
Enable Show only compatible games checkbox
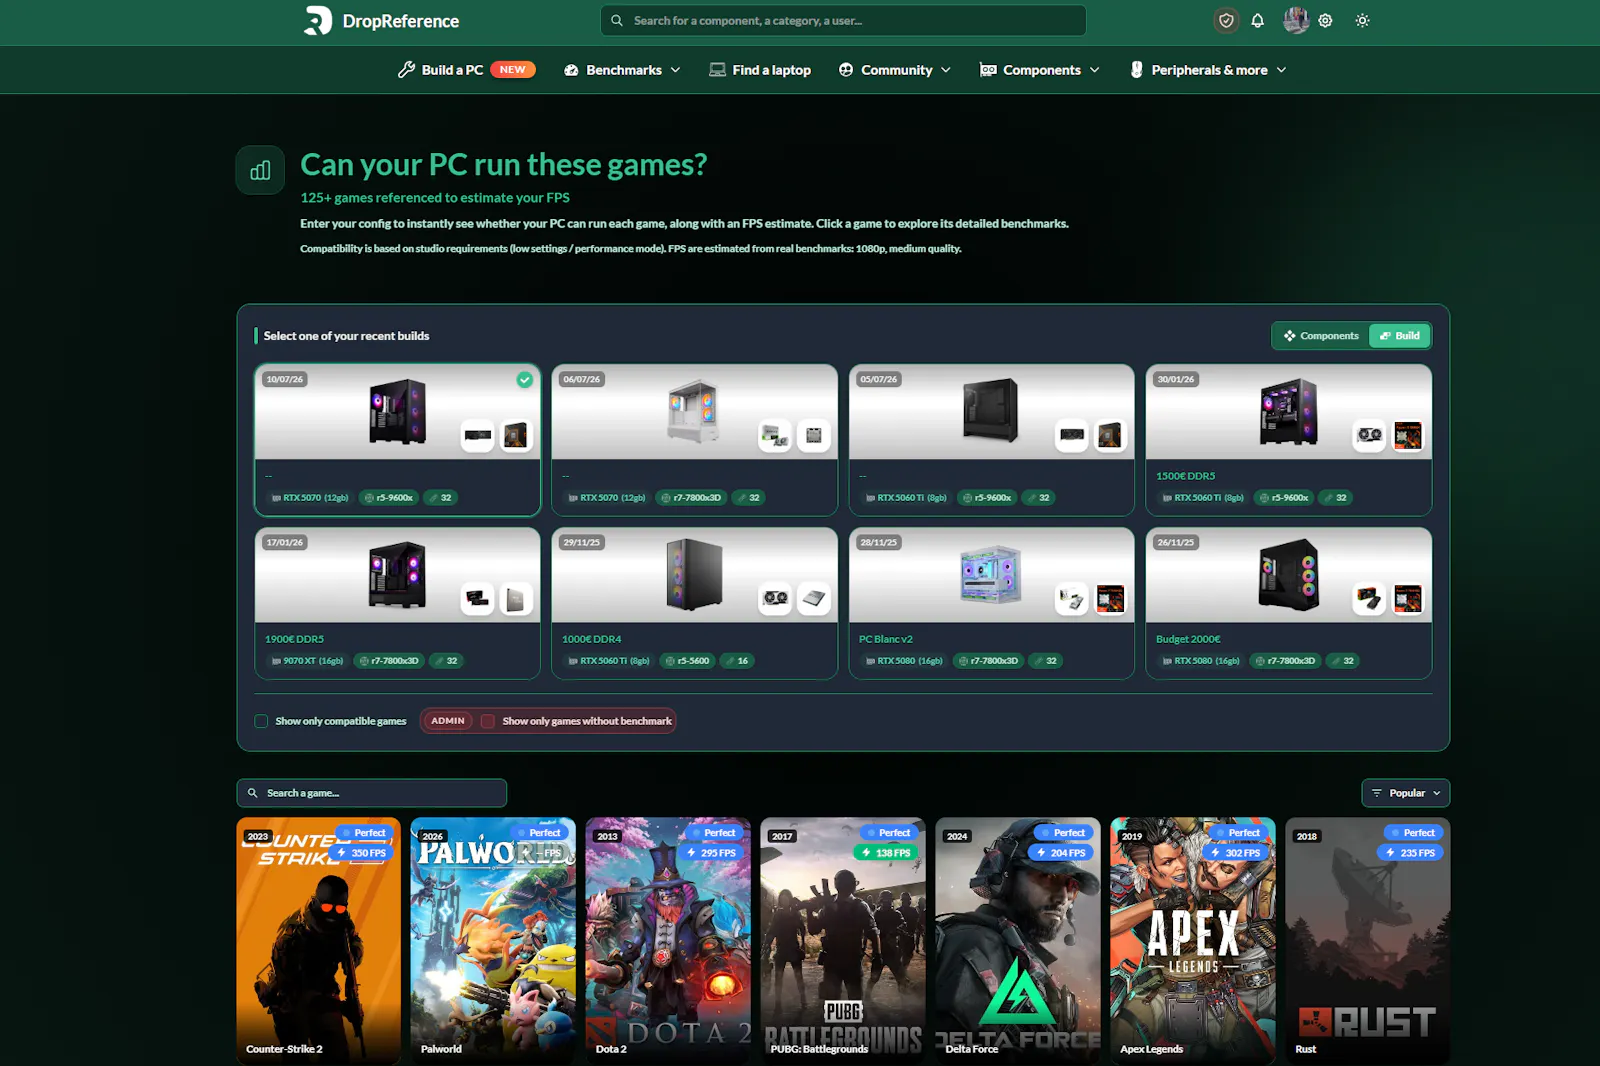pos(261,721)
